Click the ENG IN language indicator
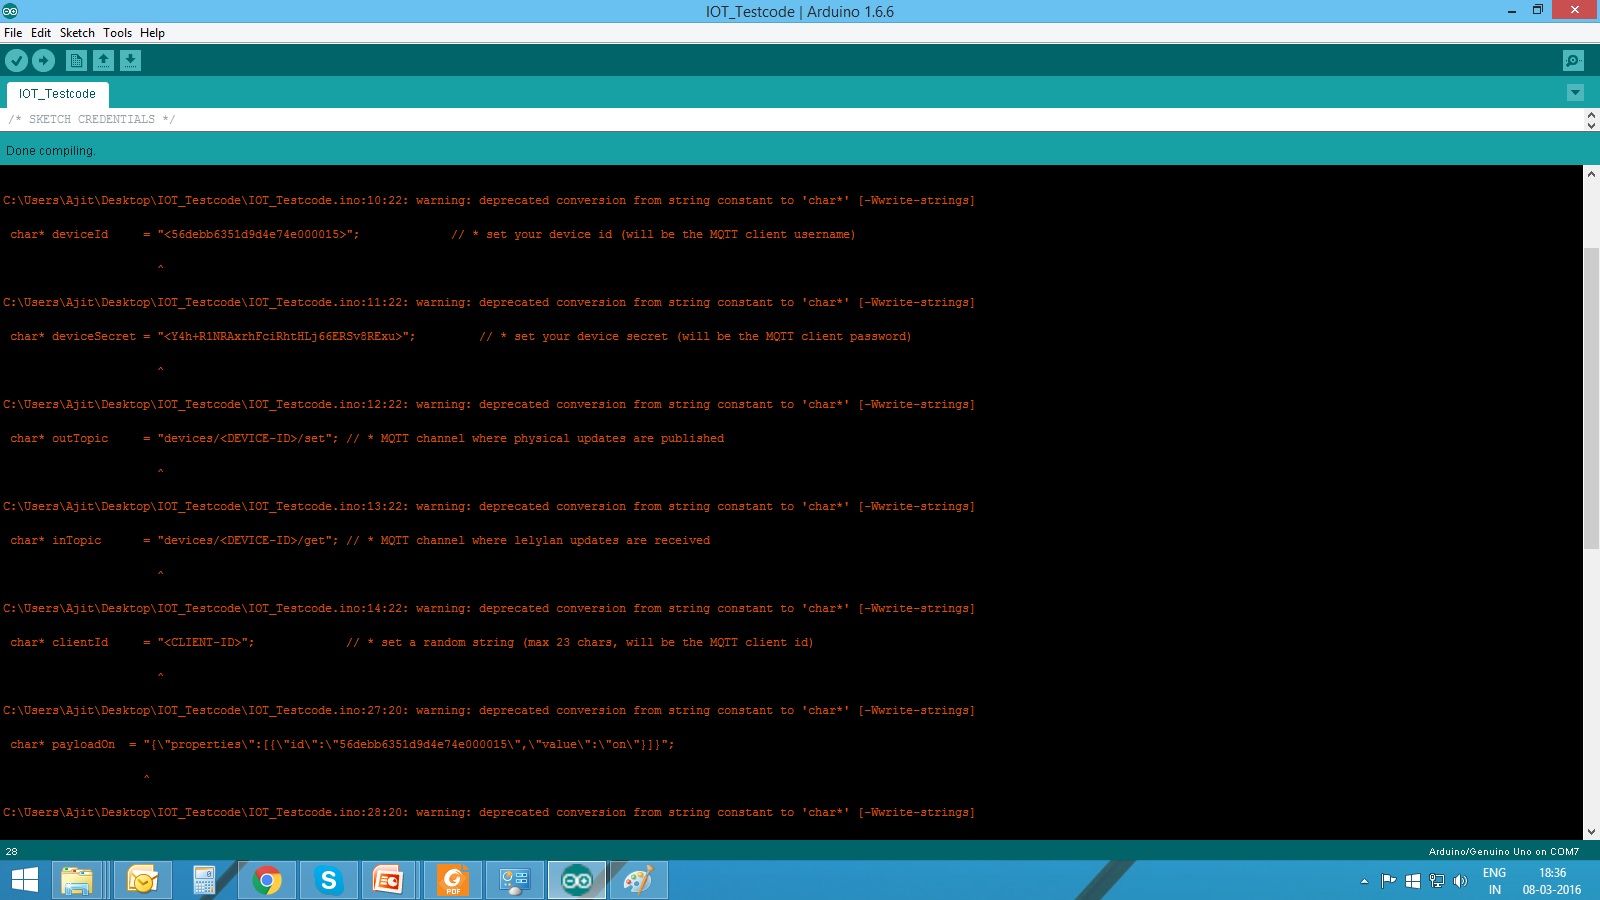This screenshot has width=1600, height=900. click(1494, 881)
